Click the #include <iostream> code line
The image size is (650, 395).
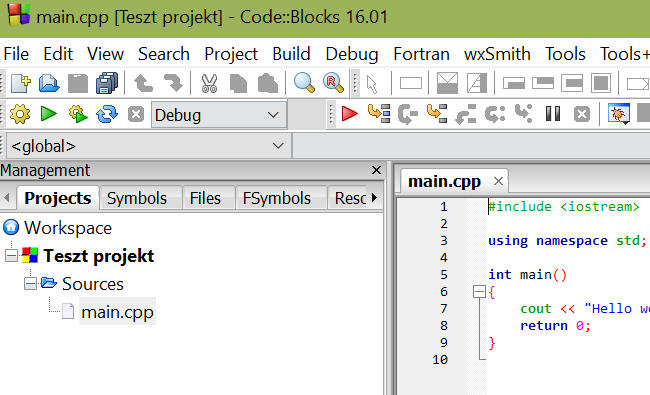coord(564,206)
